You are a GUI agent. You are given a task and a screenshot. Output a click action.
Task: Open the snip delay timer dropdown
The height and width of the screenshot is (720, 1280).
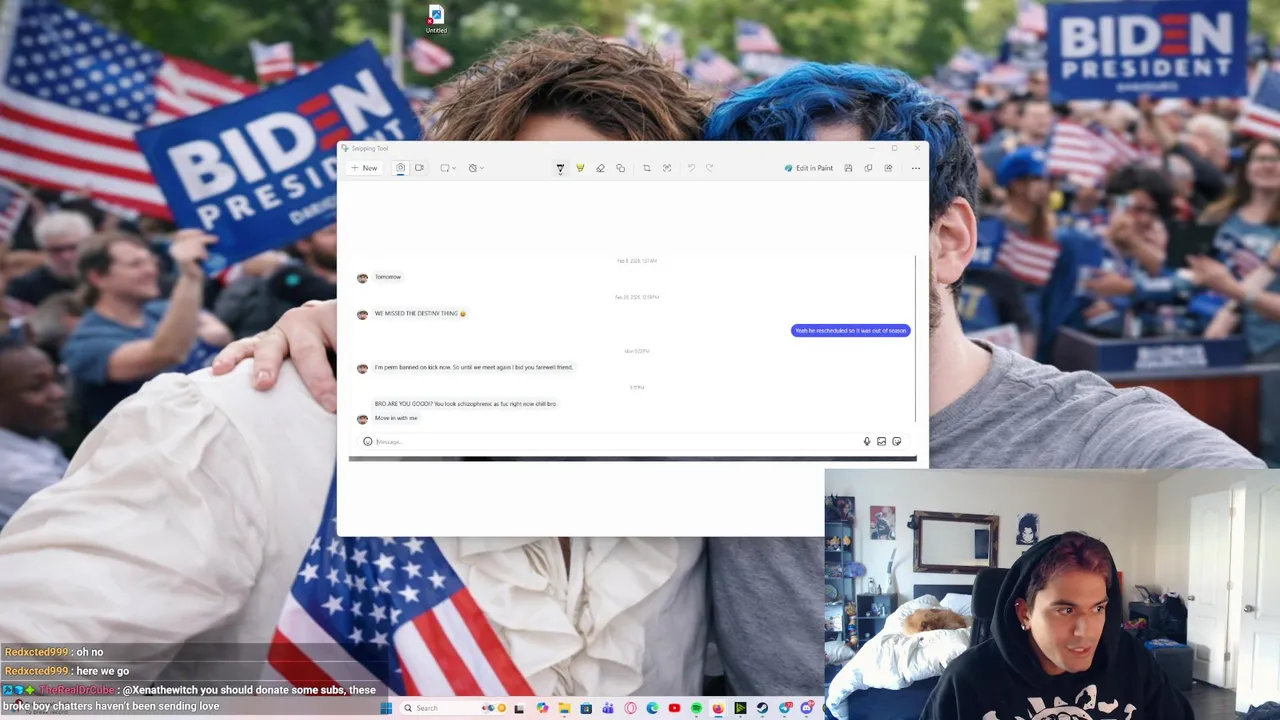tap(476, 168)
